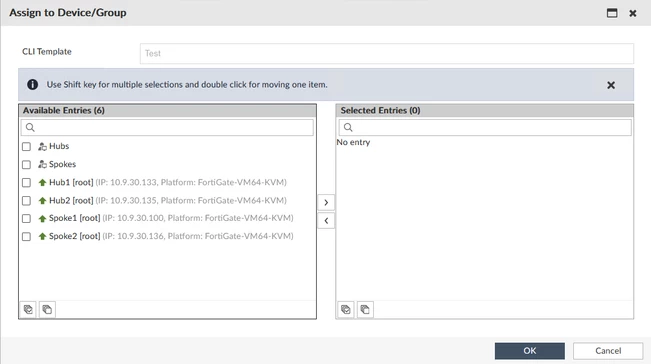
Task: Click the Available Entries search field
Action: [167, 127]
